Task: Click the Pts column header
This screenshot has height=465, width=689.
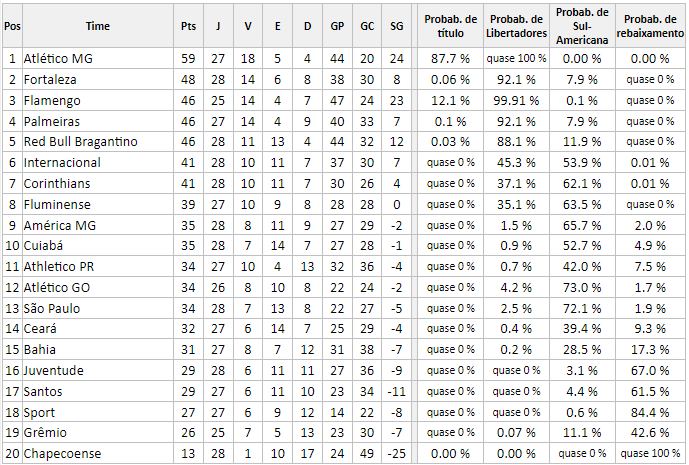Action: tap(188, 26)
